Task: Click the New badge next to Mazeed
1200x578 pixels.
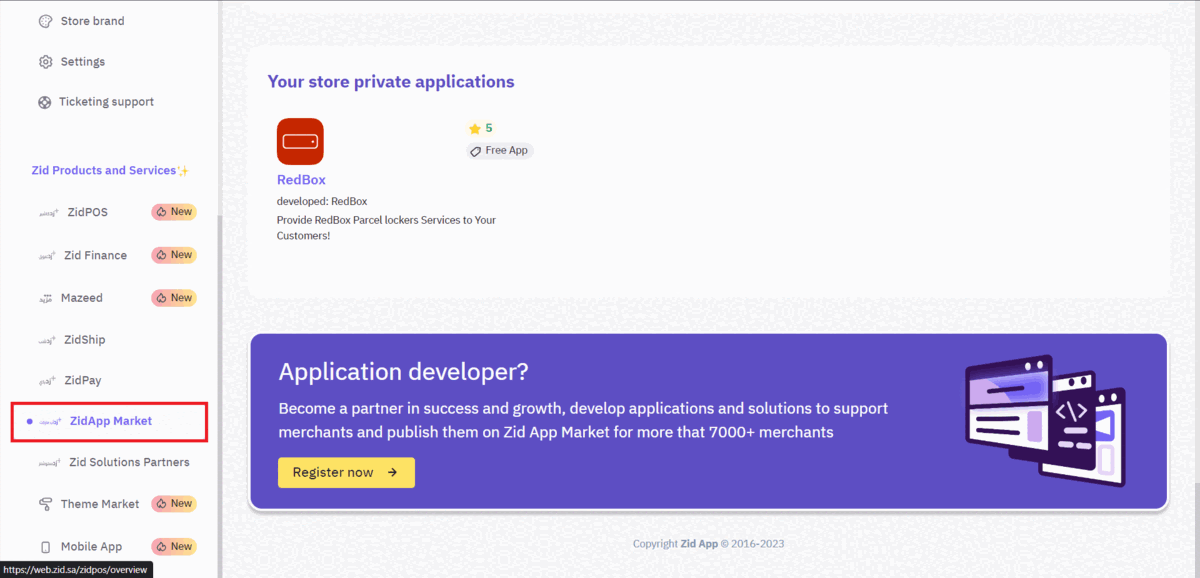Action: pos(174,298)
